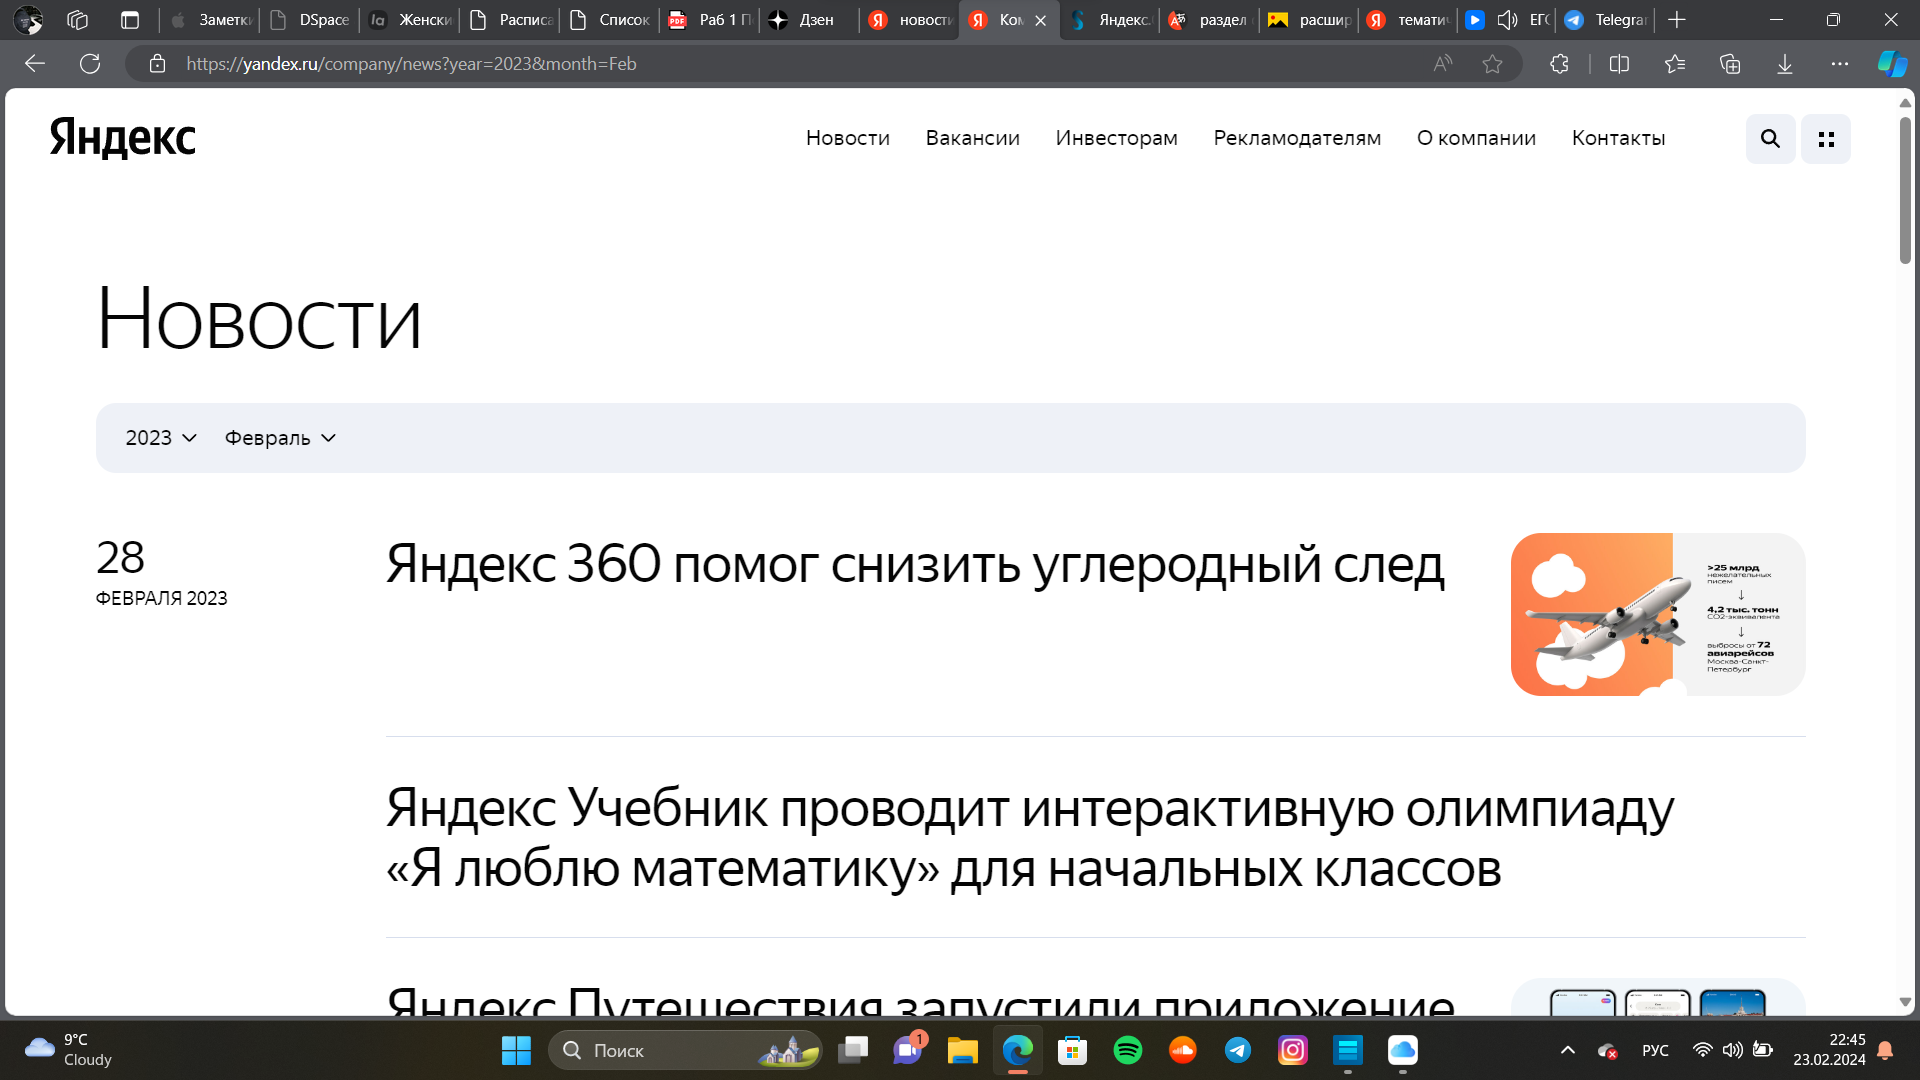Click the scrollbar down arrow
This screenshot has width=1920, height=1080.
1905,1002
